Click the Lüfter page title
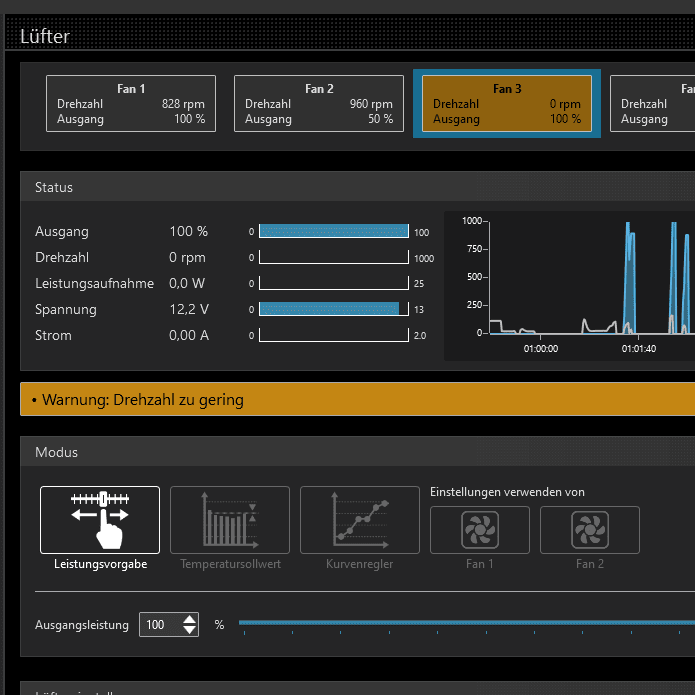The width and height of the screenshot is (695, 695). coord(45,36)
